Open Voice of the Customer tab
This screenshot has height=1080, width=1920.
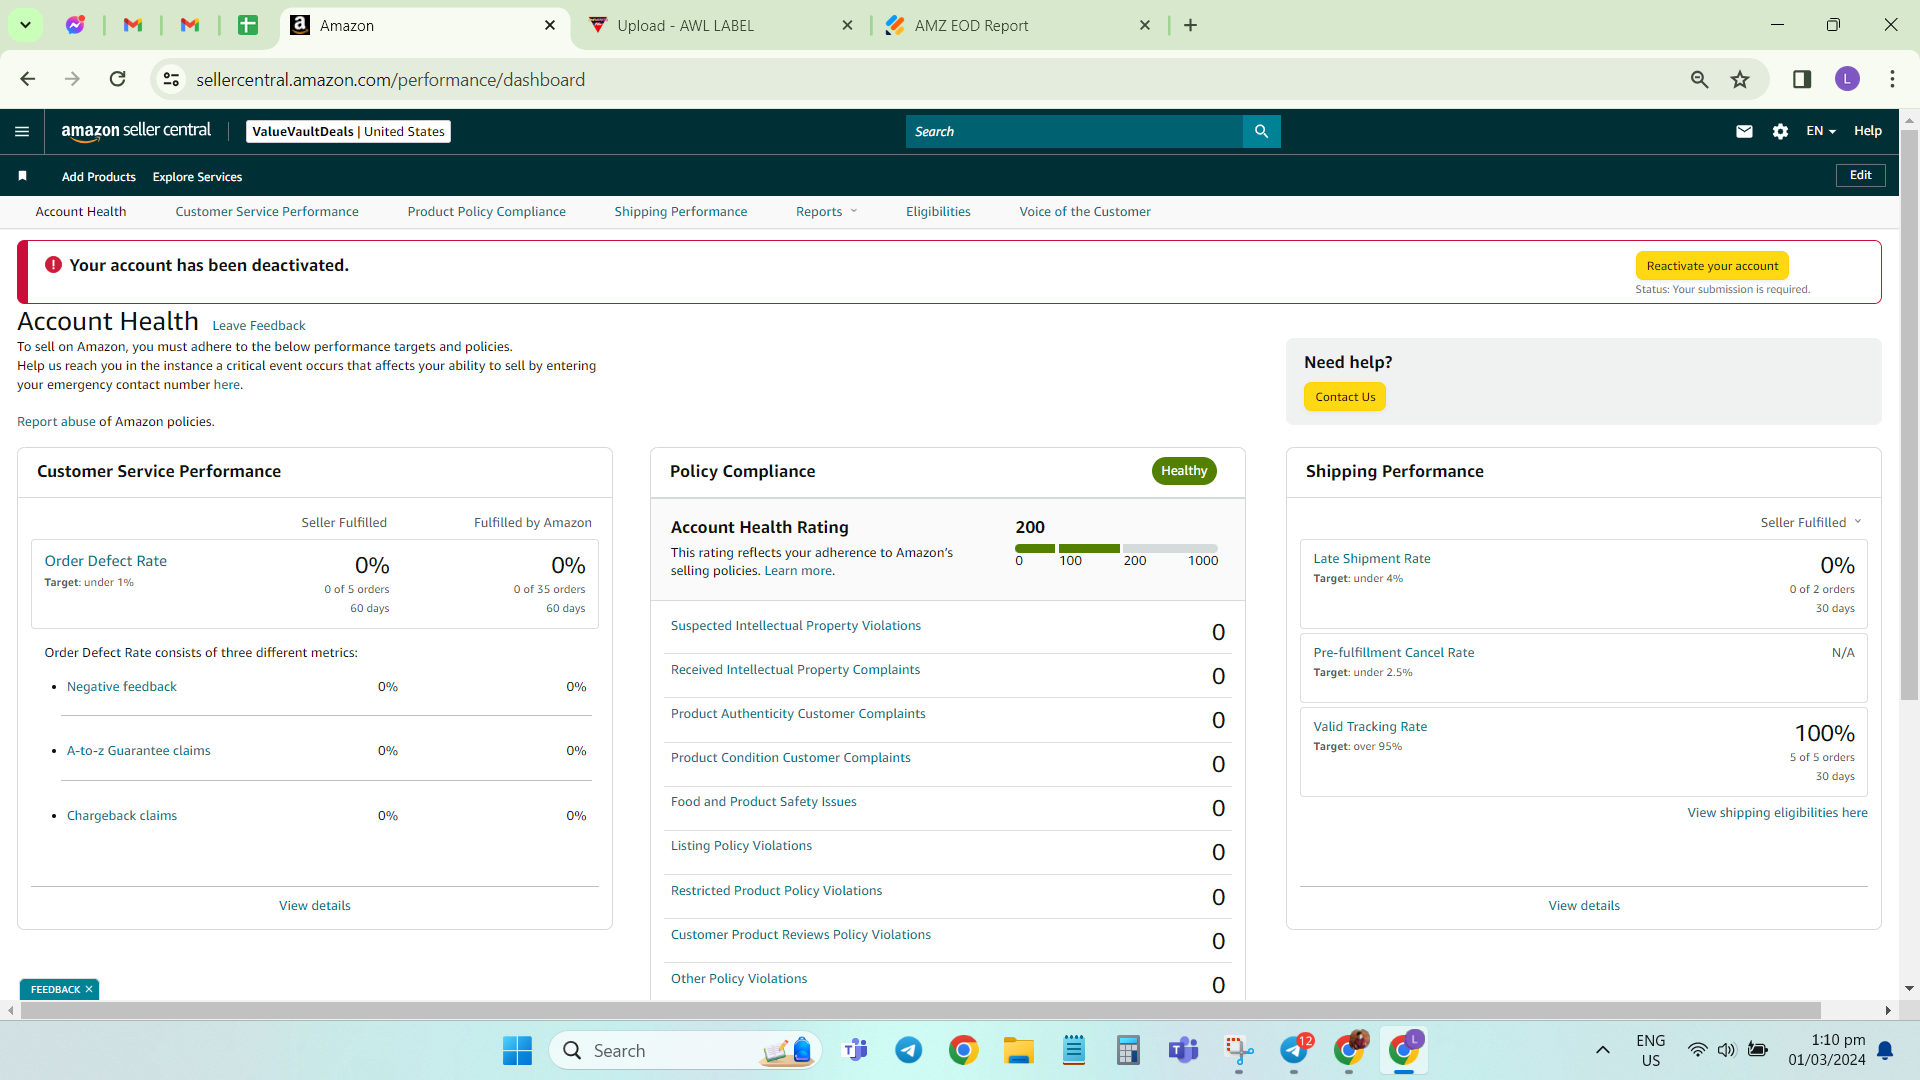pyautogui.click(x=1085, y=211)
